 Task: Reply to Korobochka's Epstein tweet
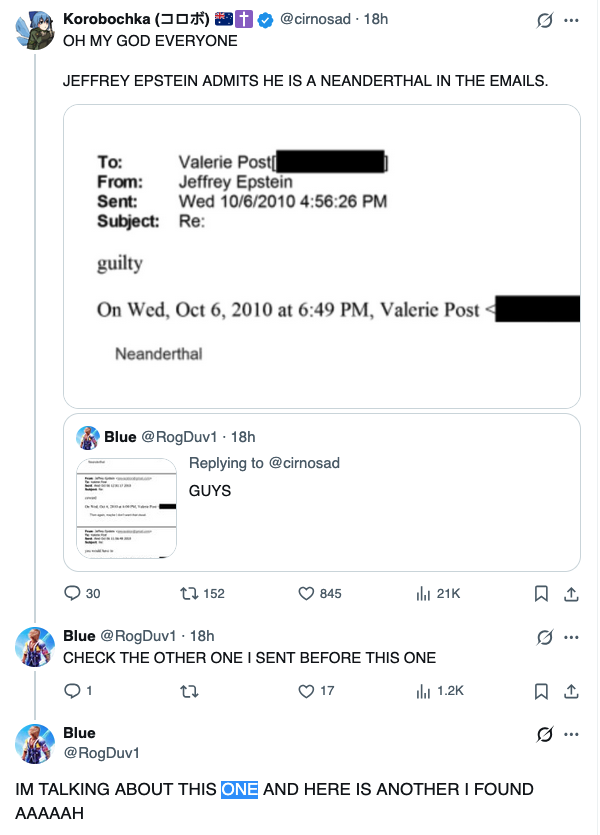[x=72, y=593]
